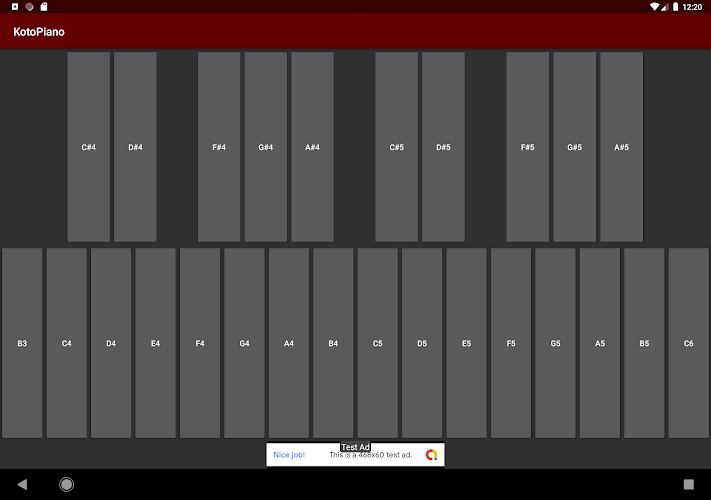Tap the F#4 key
Viewport: 711px width, 500px height.
pos(219,147)
